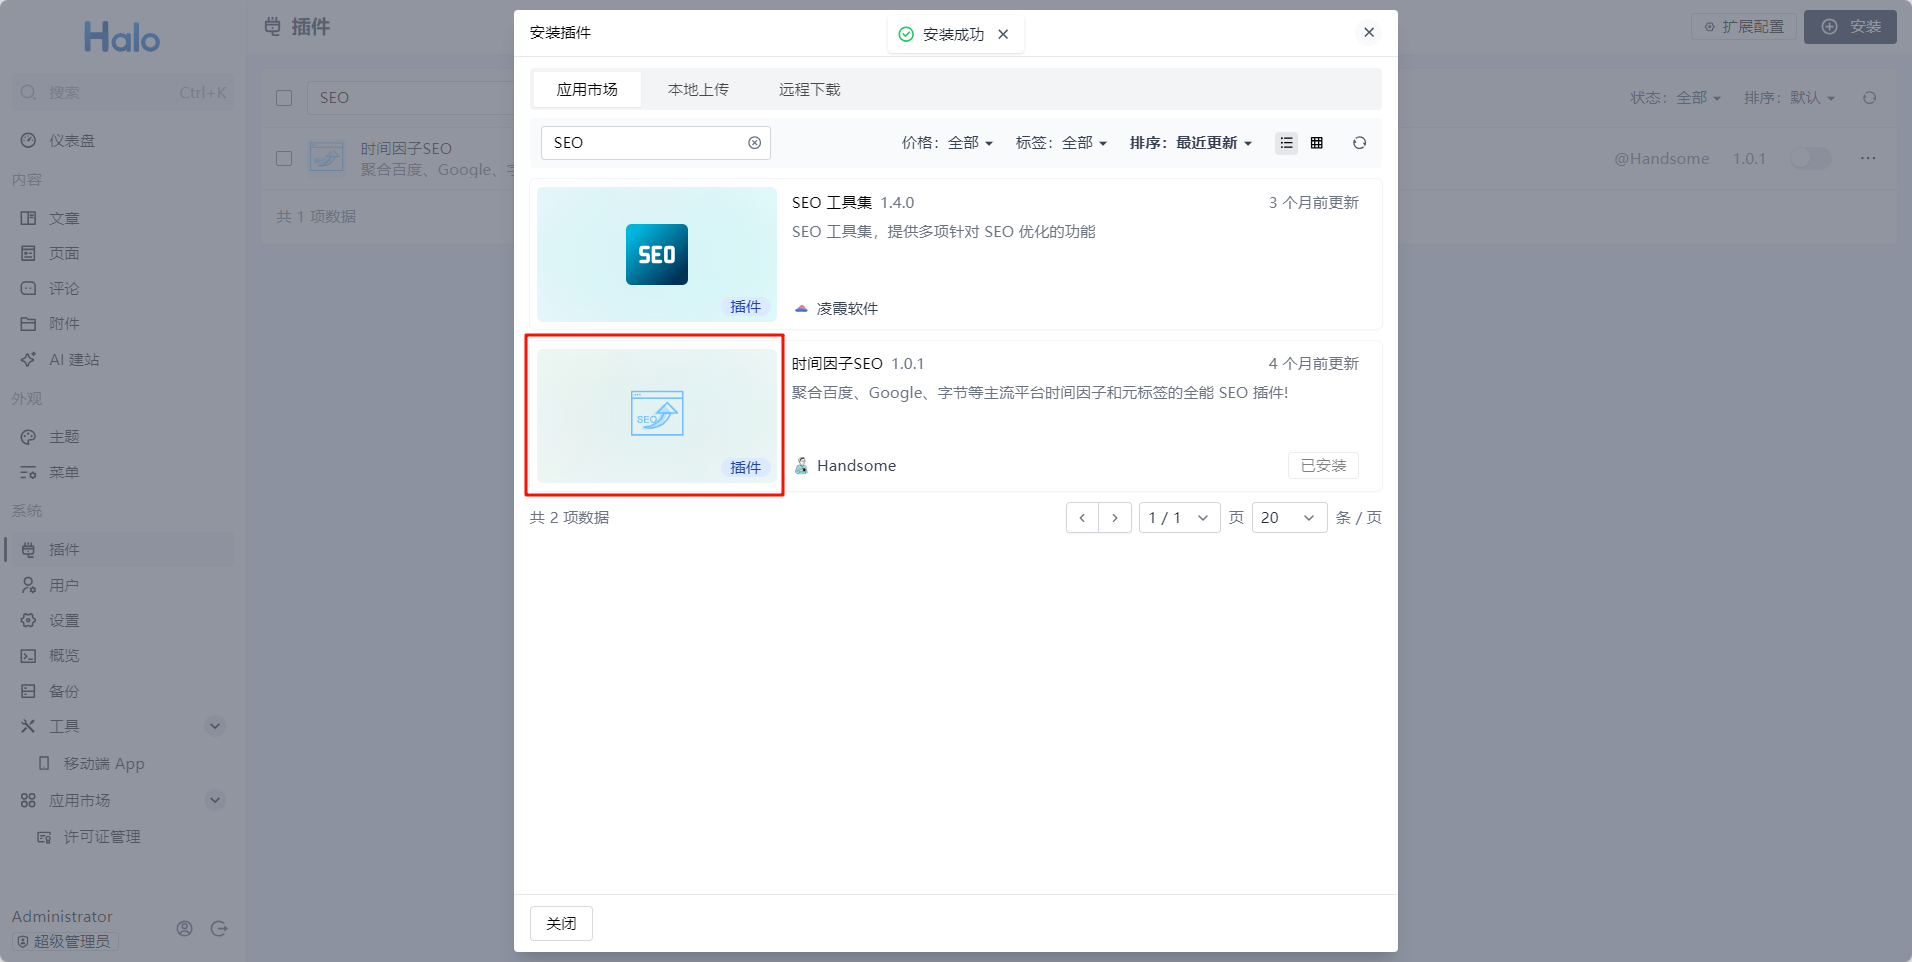Clear the SEO search field text
Screen dimensions: 1912x962
[x=754, y=143]
